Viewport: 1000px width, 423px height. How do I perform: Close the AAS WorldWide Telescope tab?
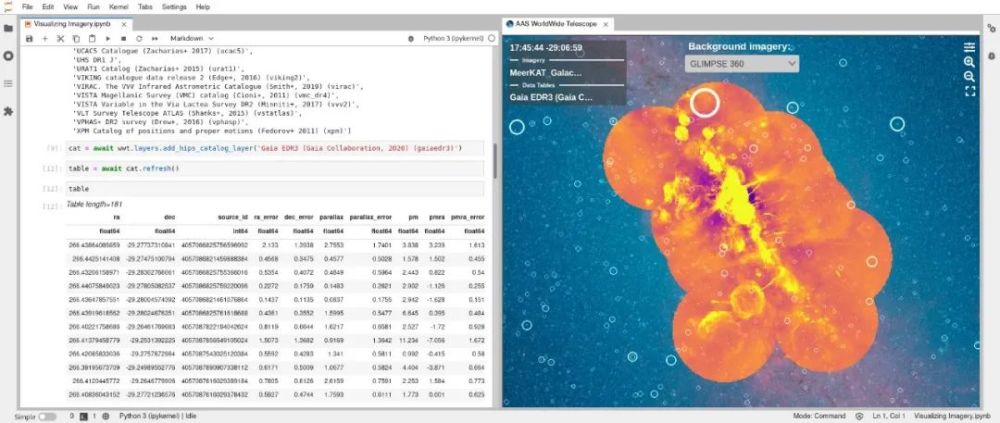tap(606, 24)
